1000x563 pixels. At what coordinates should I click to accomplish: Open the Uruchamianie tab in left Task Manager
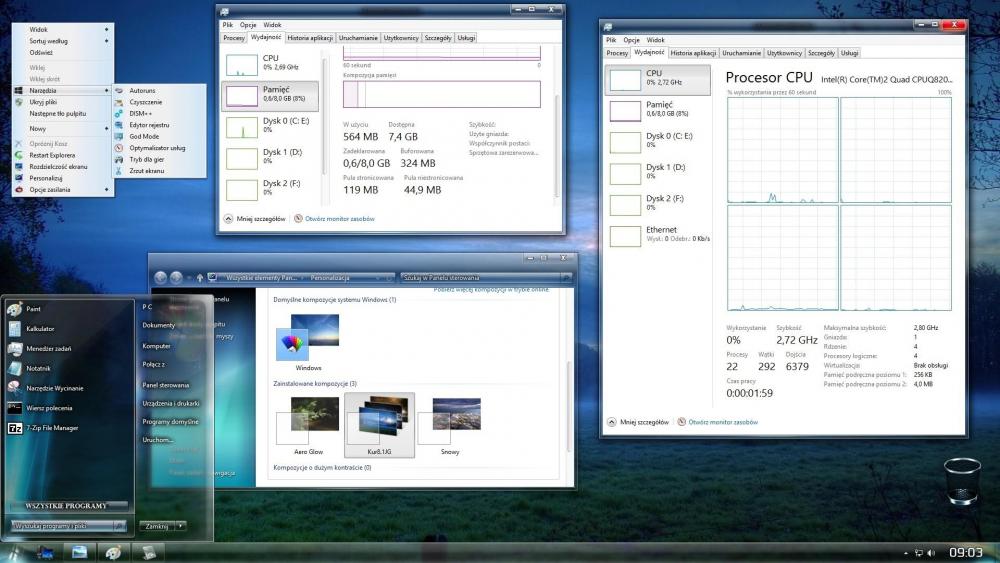pyautogui.click(x=358, y=38)
